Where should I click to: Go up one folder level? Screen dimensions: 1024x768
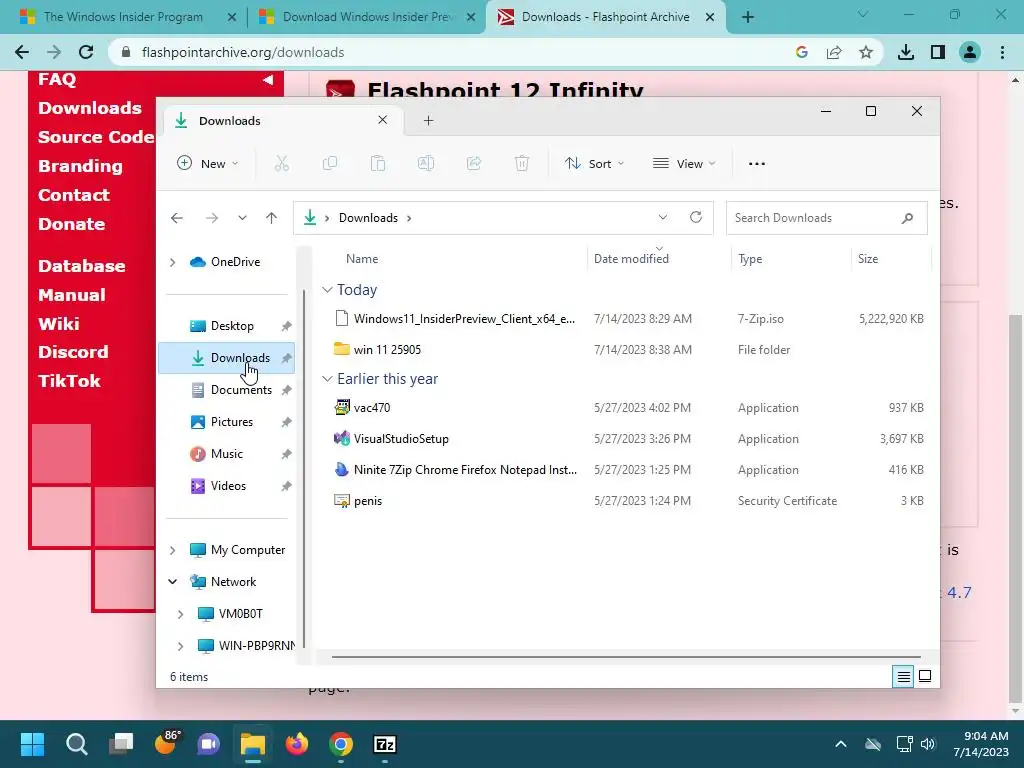coord(272,218)
